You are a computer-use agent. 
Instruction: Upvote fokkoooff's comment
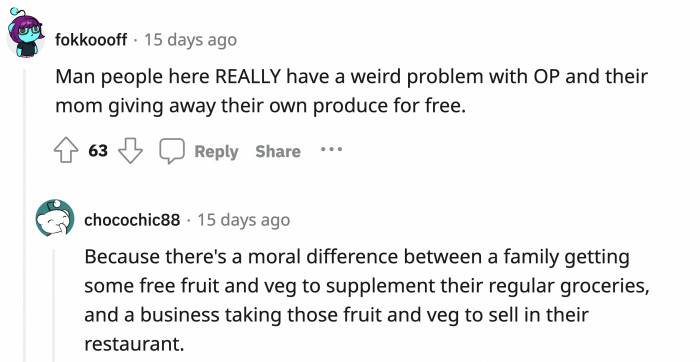tap(66, 151)
